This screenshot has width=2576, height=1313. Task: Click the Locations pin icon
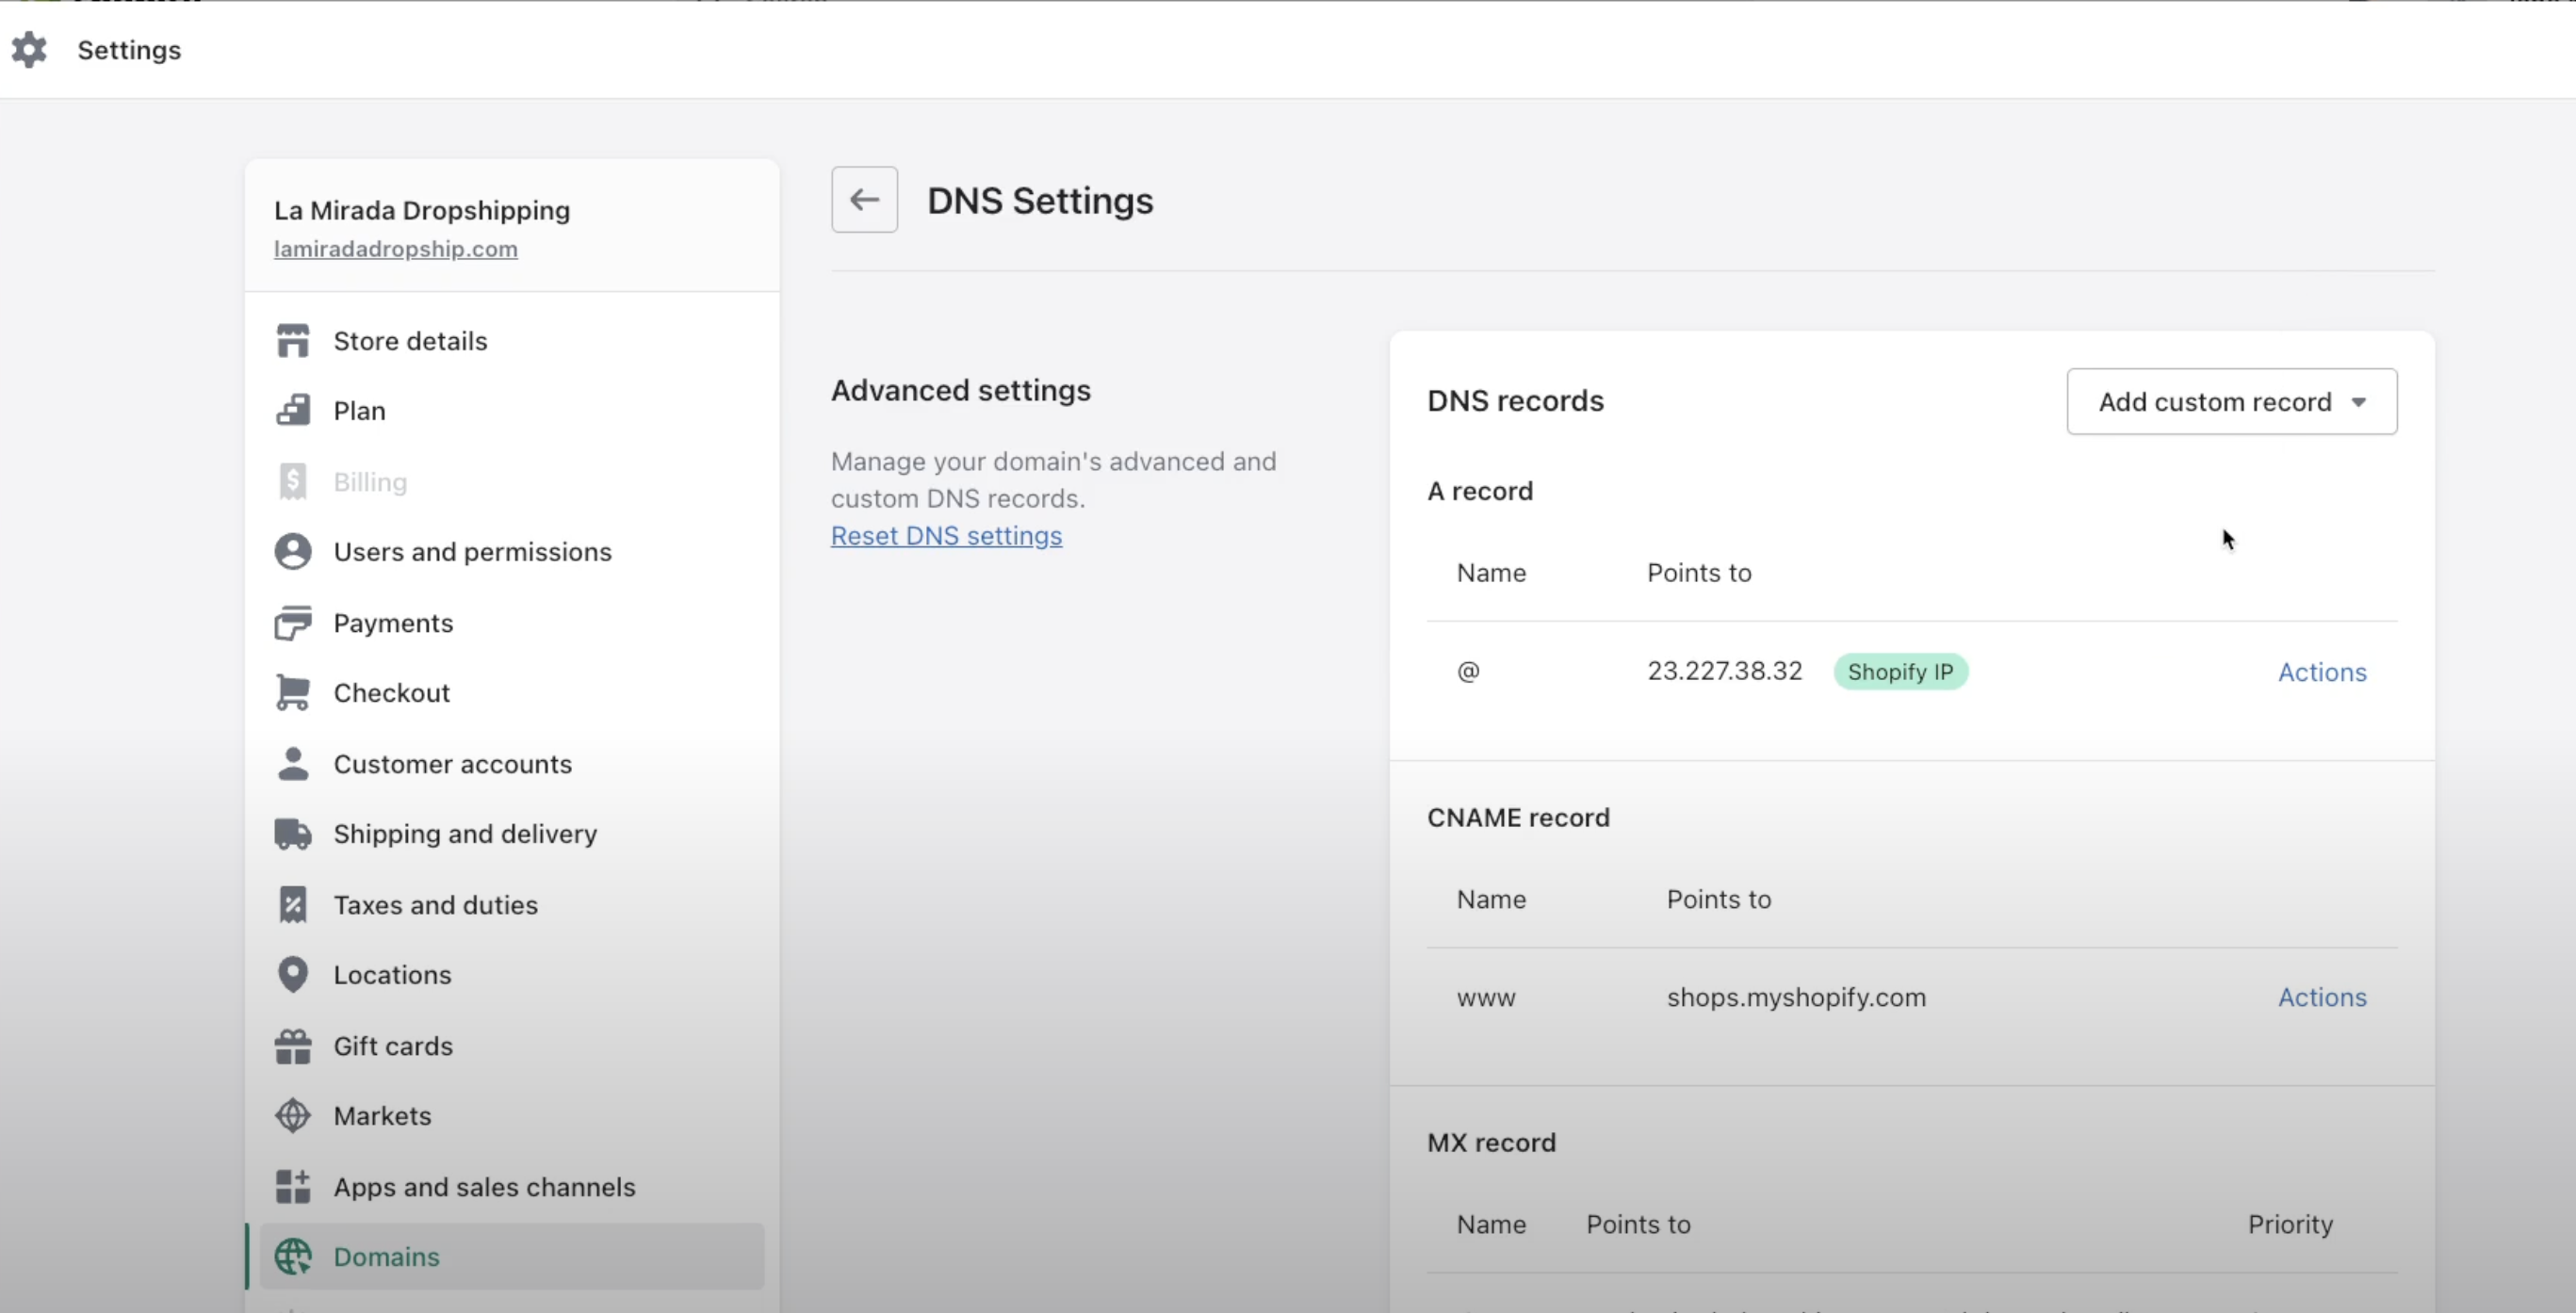point(293,975)
